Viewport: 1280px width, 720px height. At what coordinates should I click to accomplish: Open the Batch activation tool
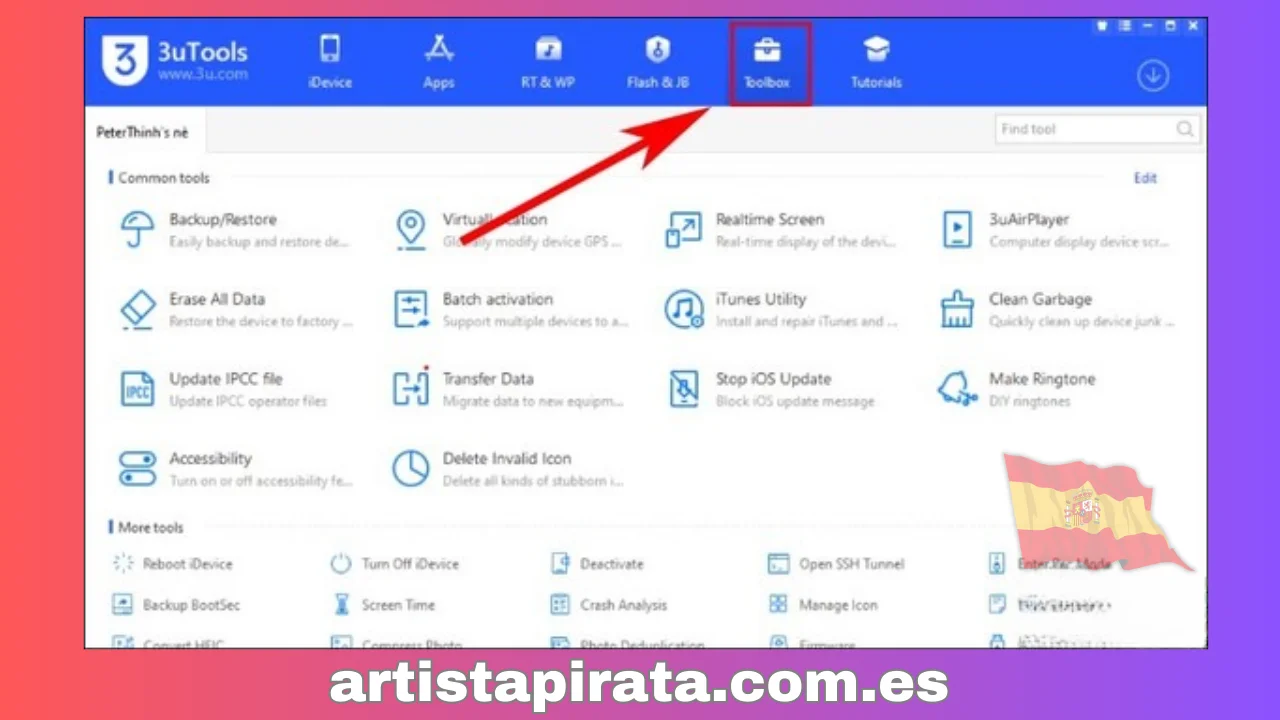[x=510, y=309]
